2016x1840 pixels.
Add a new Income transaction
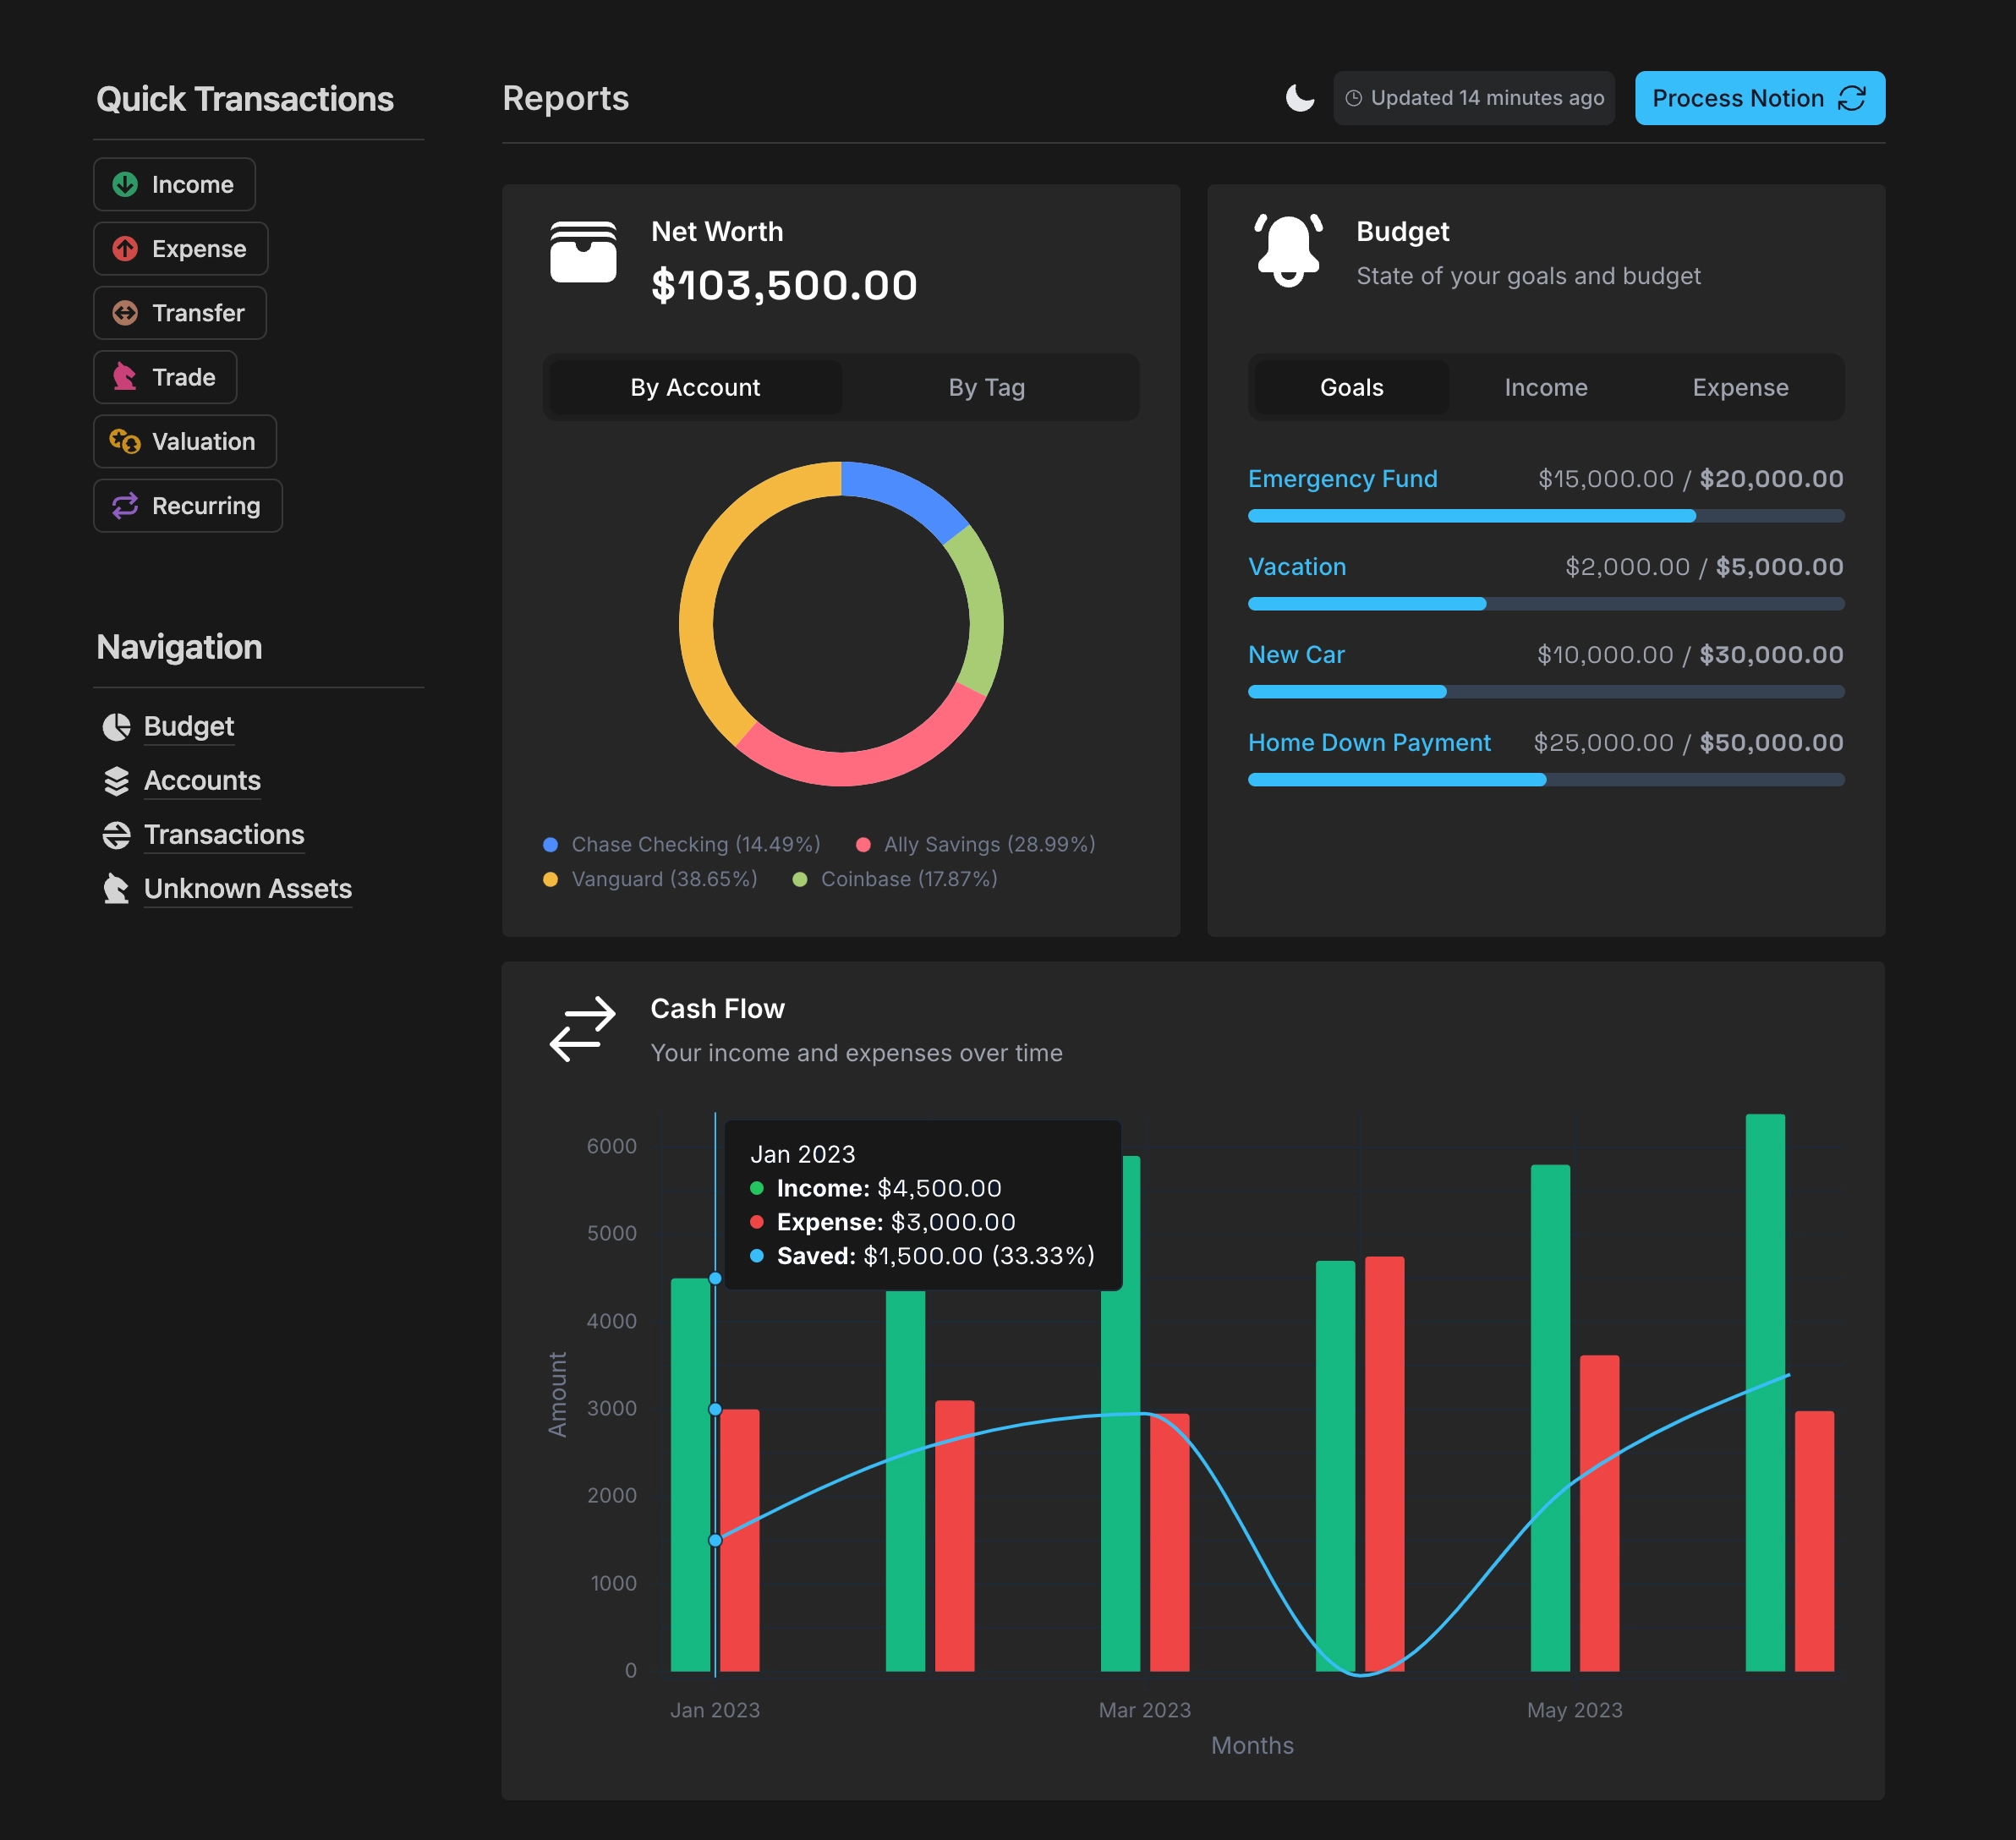tap(174, 185)
